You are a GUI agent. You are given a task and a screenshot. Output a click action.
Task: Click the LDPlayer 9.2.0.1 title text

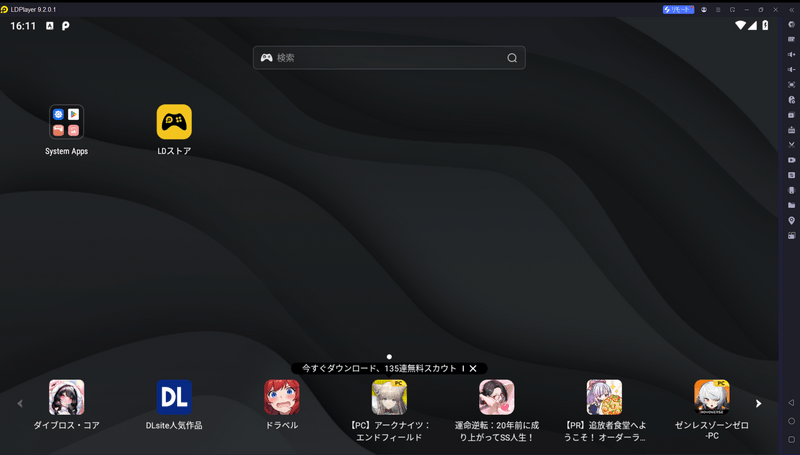33,9
